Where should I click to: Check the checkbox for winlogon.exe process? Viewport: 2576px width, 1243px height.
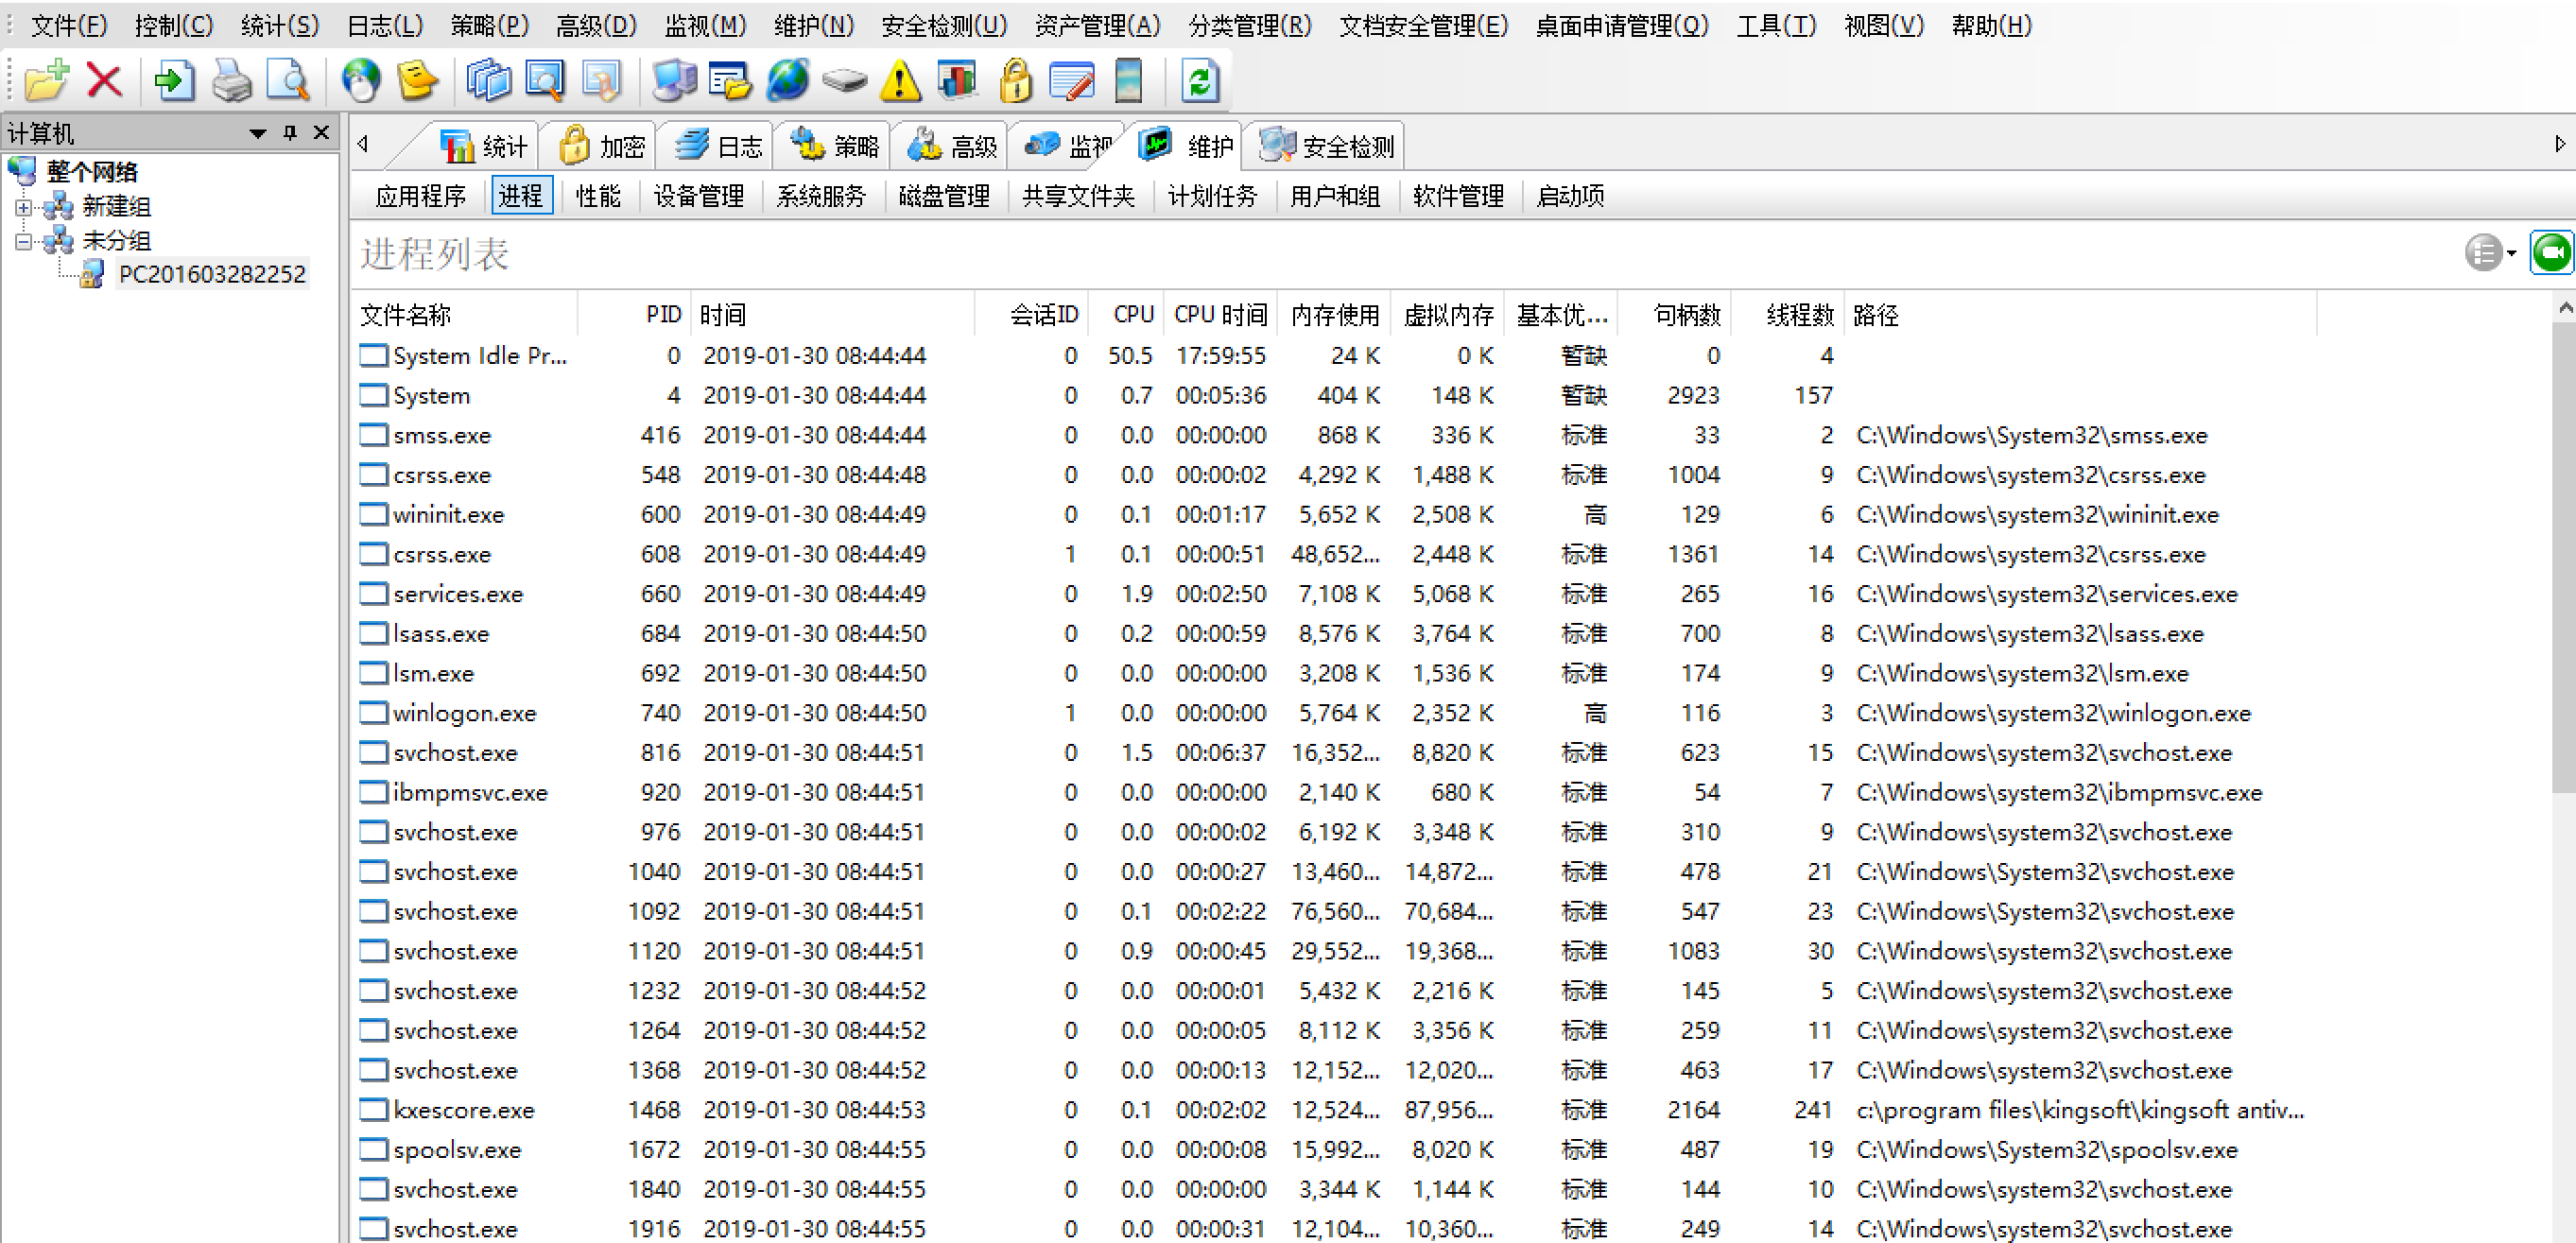coord(372,713)
